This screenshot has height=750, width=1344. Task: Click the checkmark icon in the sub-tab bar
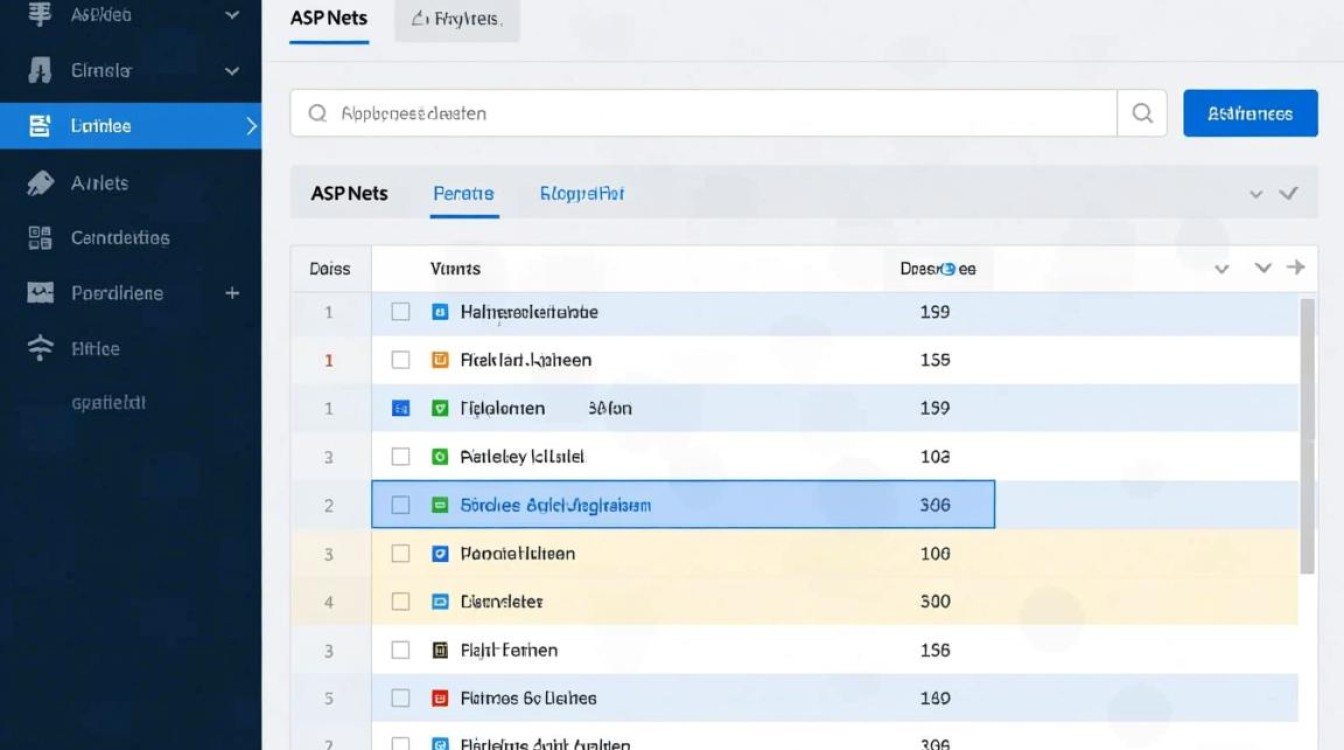[x=1289, y=193]
